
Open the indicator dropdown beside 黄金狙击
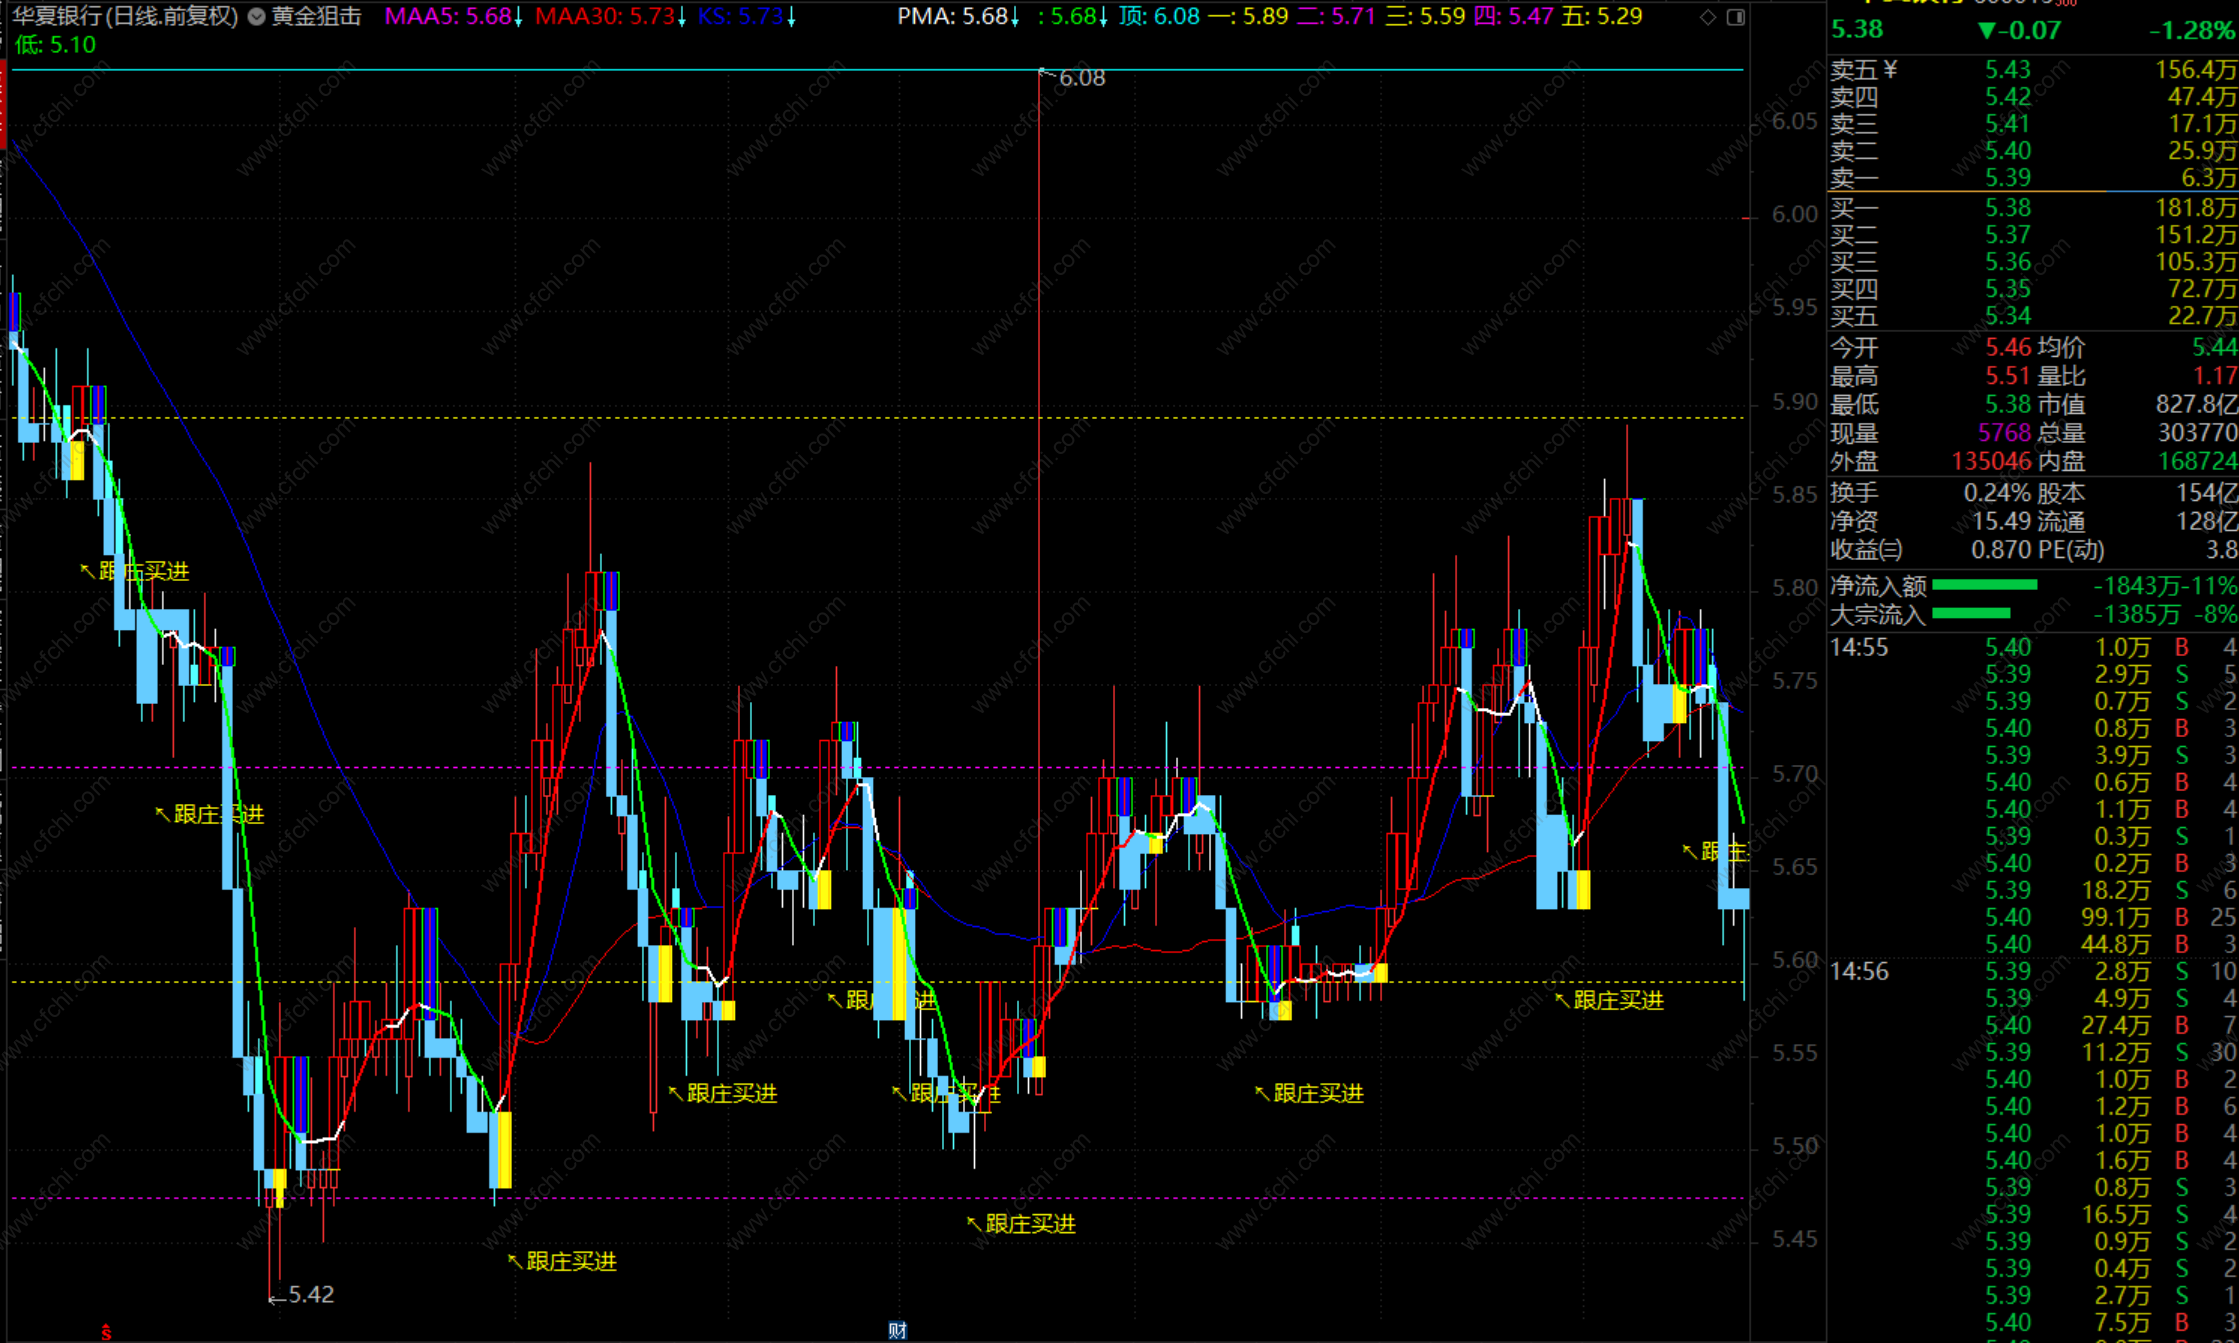257,17
